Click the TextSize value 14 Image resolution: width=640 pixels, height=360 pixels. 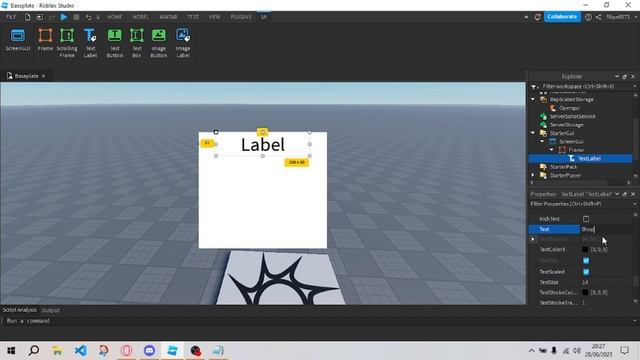coord(585,282)
